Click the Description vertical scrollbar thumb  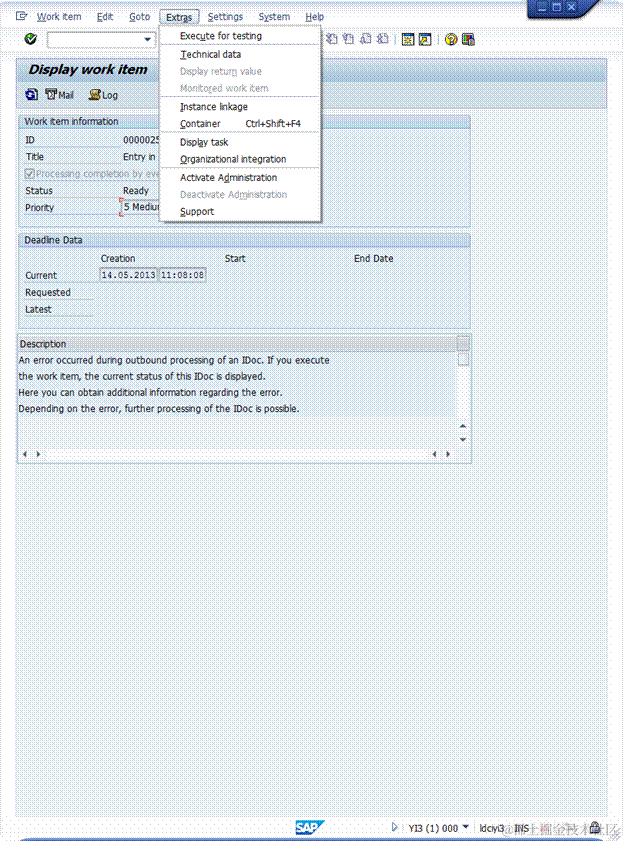coord(463,358)
